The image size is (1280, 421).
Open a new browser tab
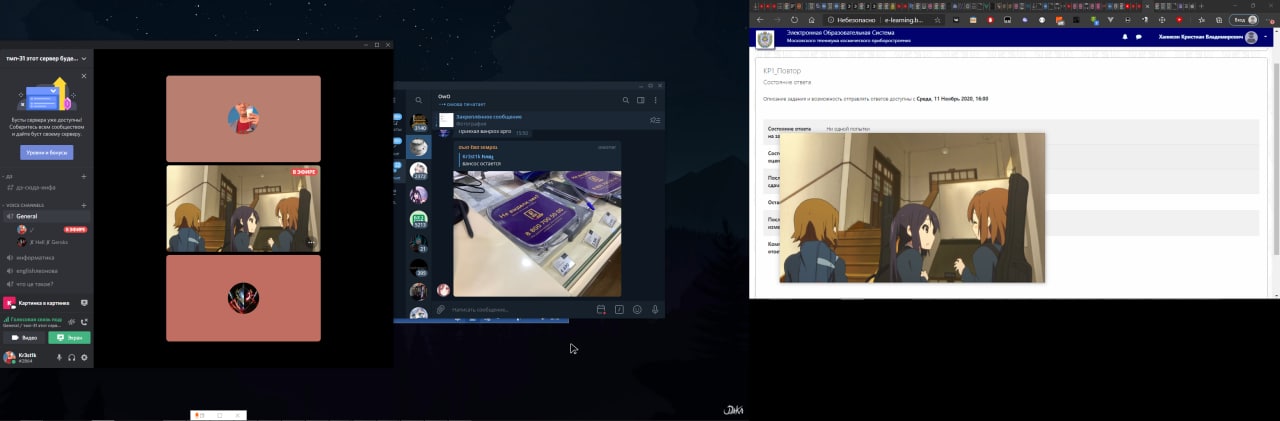[x=1201, y=6]
